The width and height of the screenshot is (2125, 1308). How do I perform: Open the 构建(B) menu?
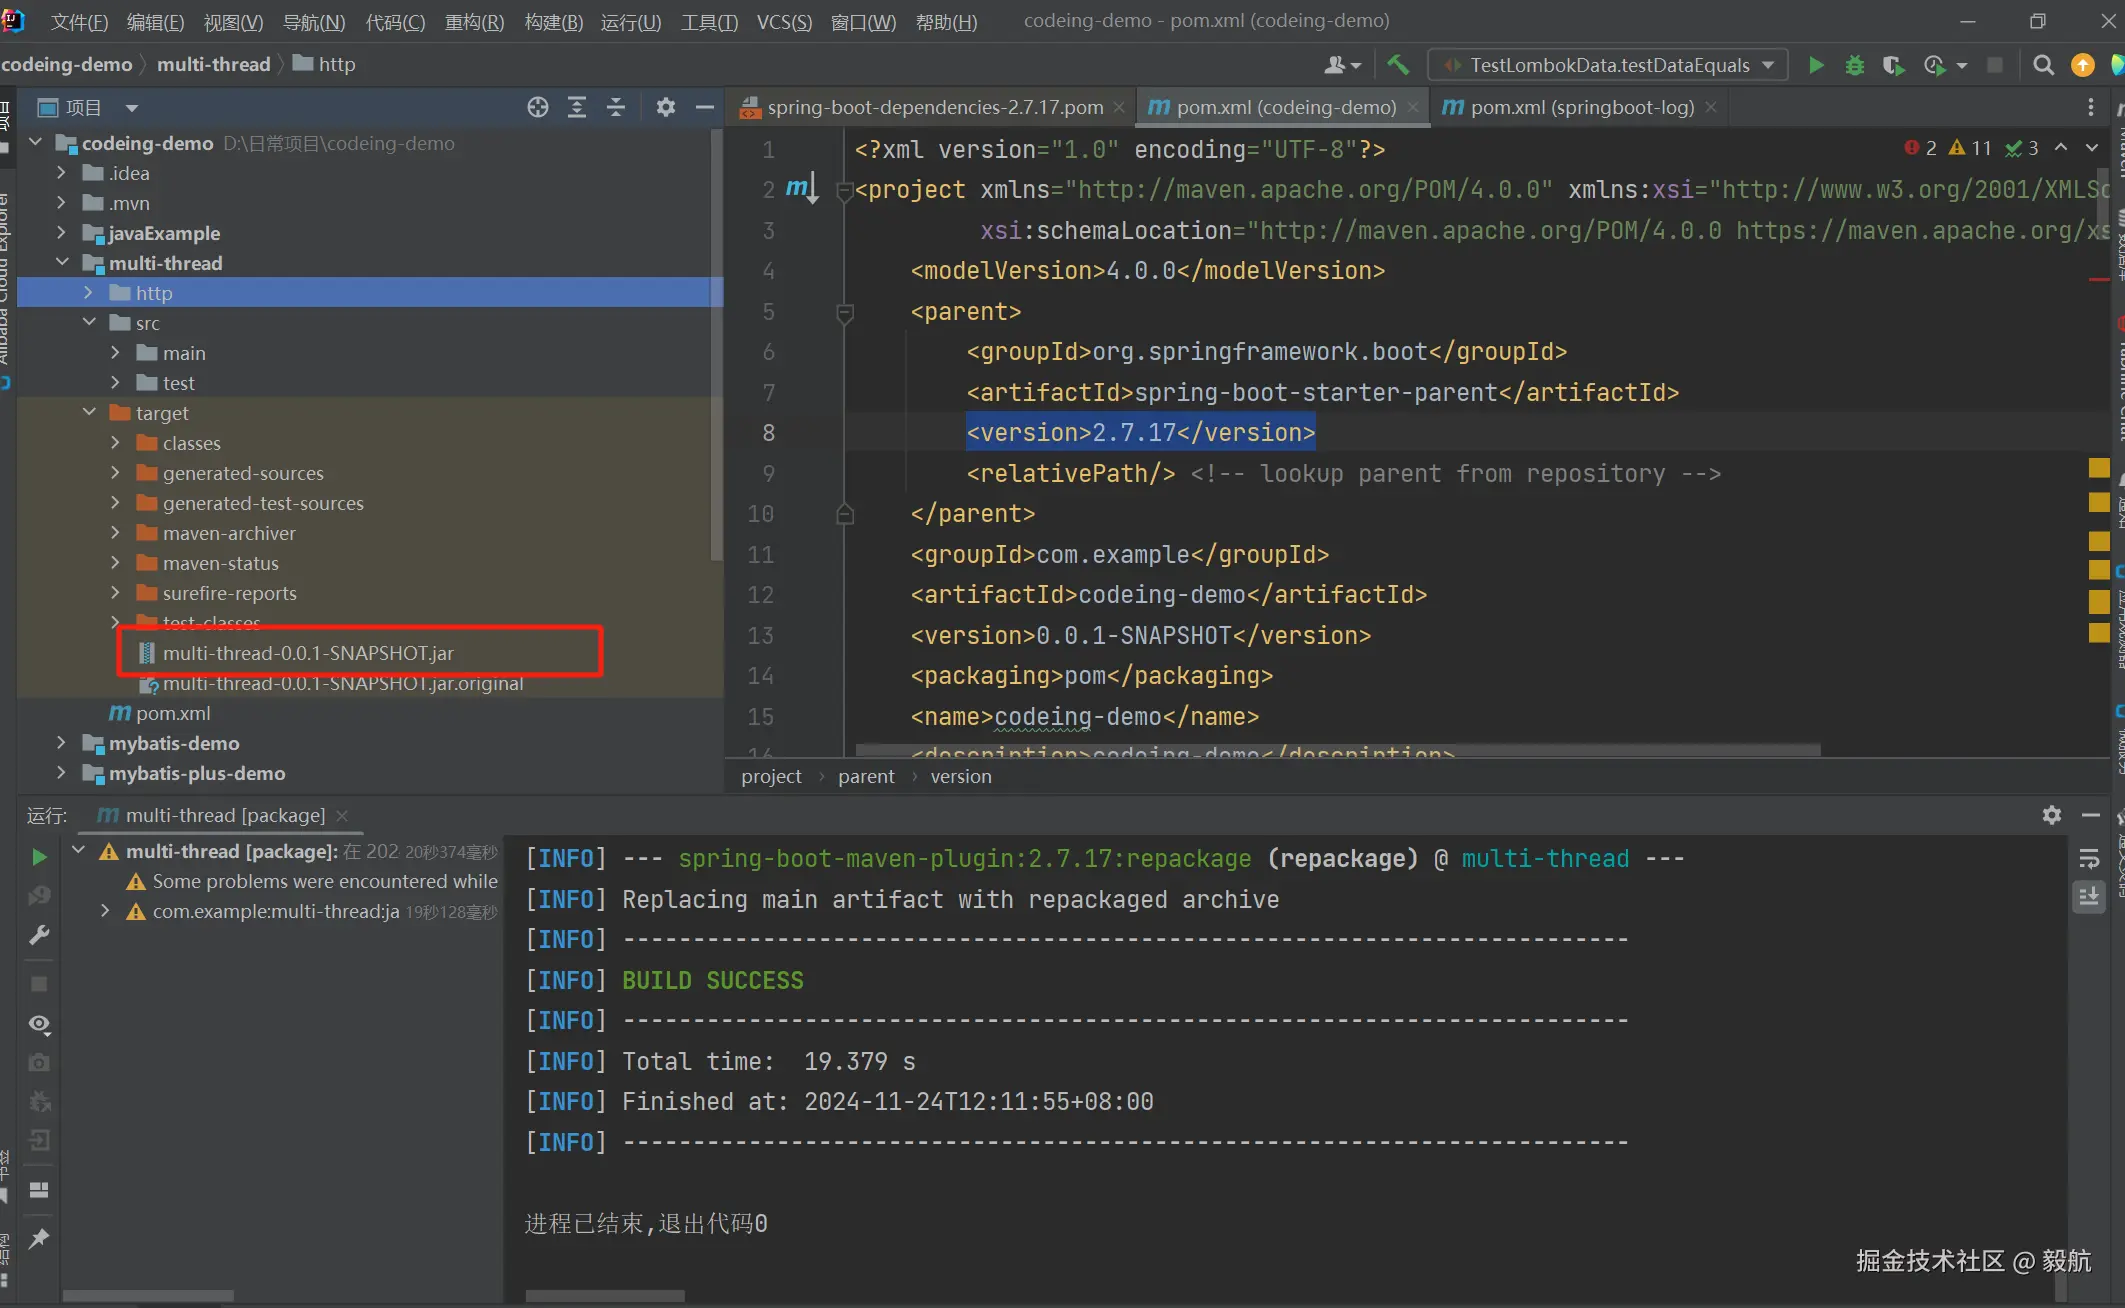pyautogui.click(x=553, y=21)
